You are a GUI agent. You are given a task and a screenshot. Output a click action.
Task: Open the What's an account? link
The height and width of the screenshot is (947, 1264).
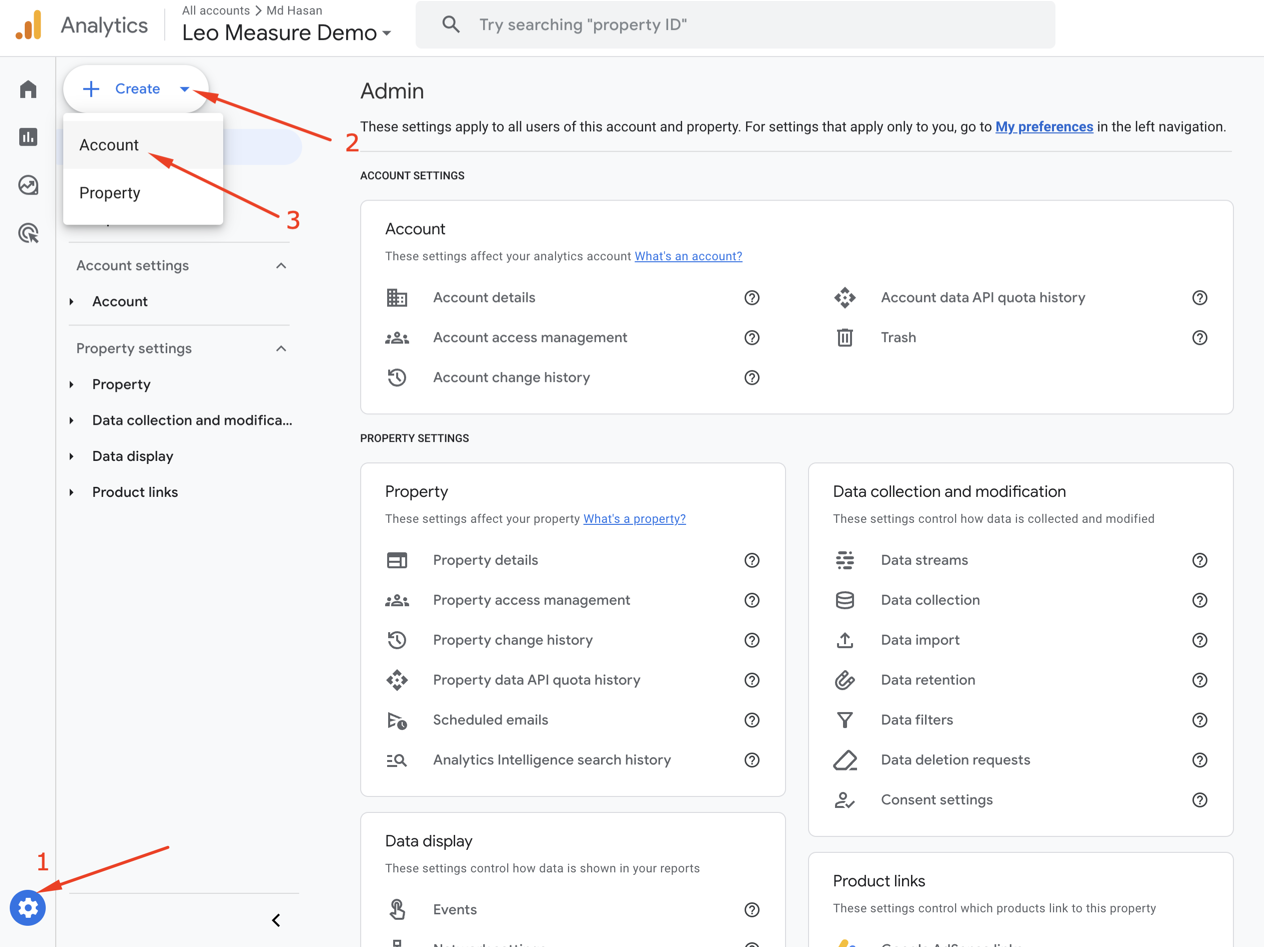point(688,256)
